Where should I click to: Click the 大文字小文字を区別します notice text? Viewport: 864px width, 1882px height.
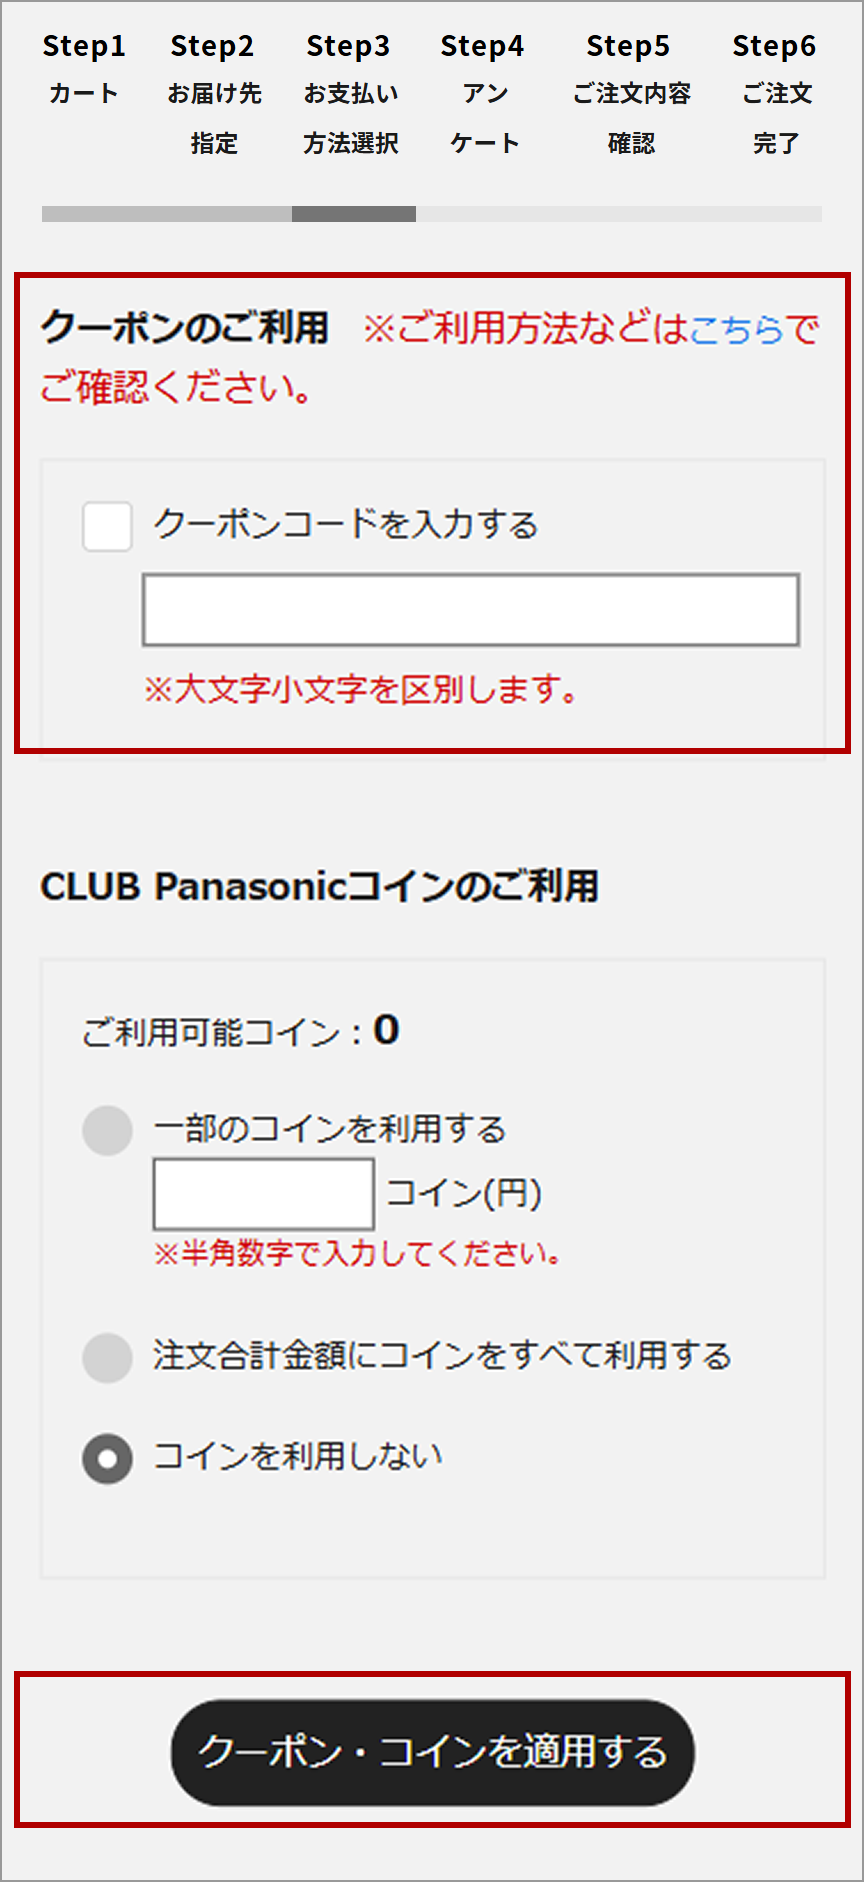point(360,688)
